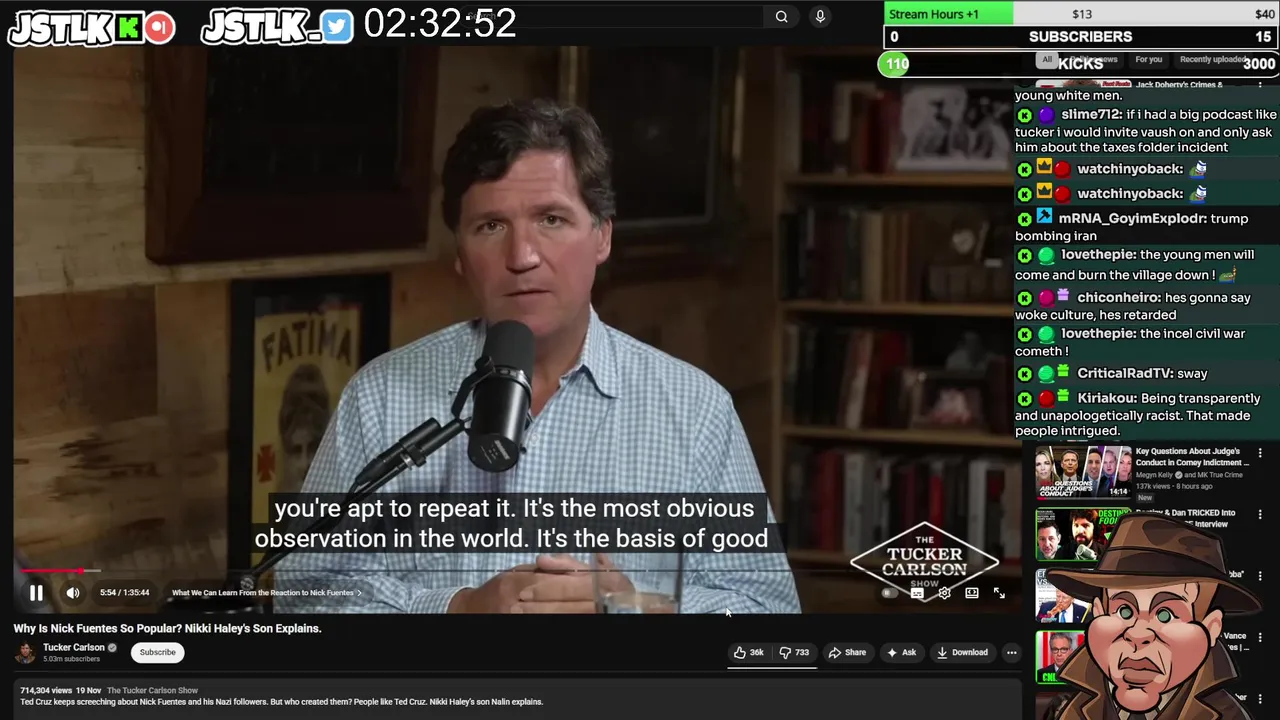Viewport: 1280px width, 720px height.
Task: Share the video
Action: 847,652
